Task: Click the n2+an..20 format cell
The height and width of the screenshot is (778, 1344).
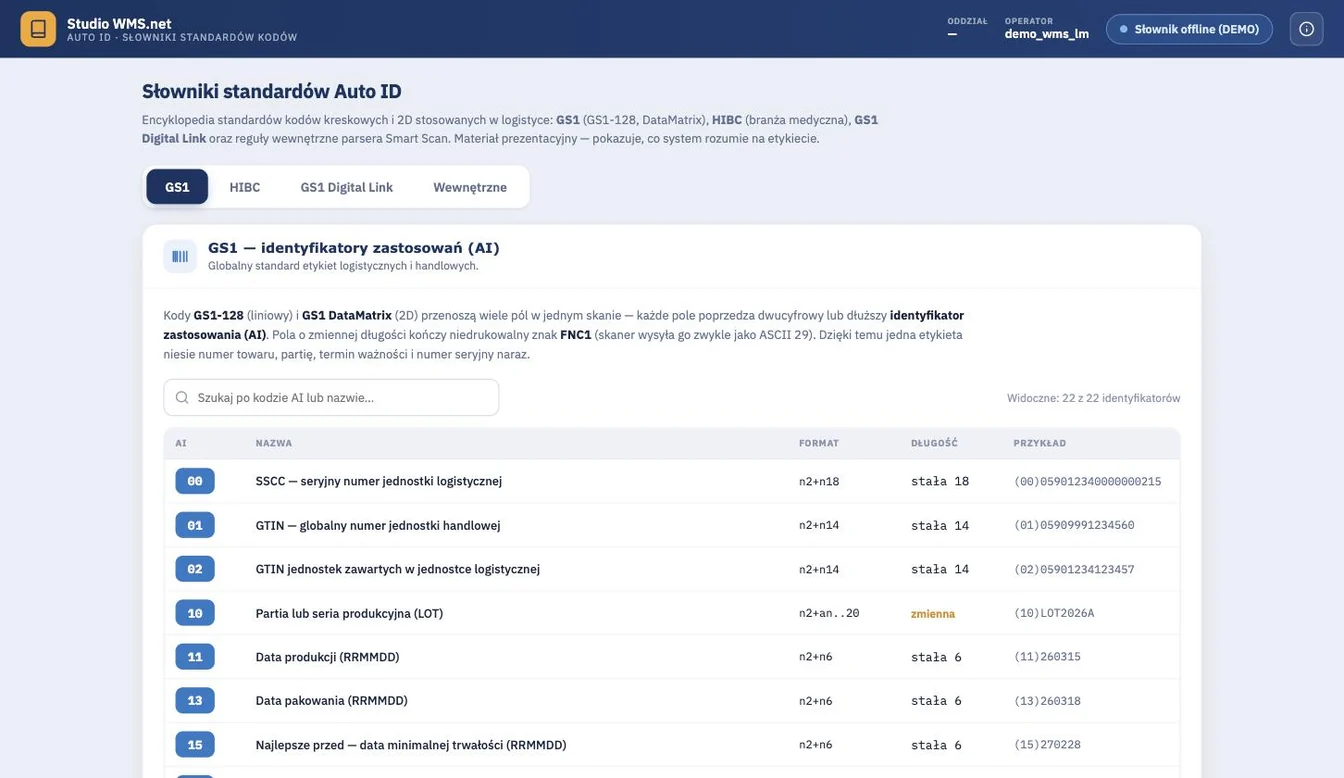Action: [829, 613]
